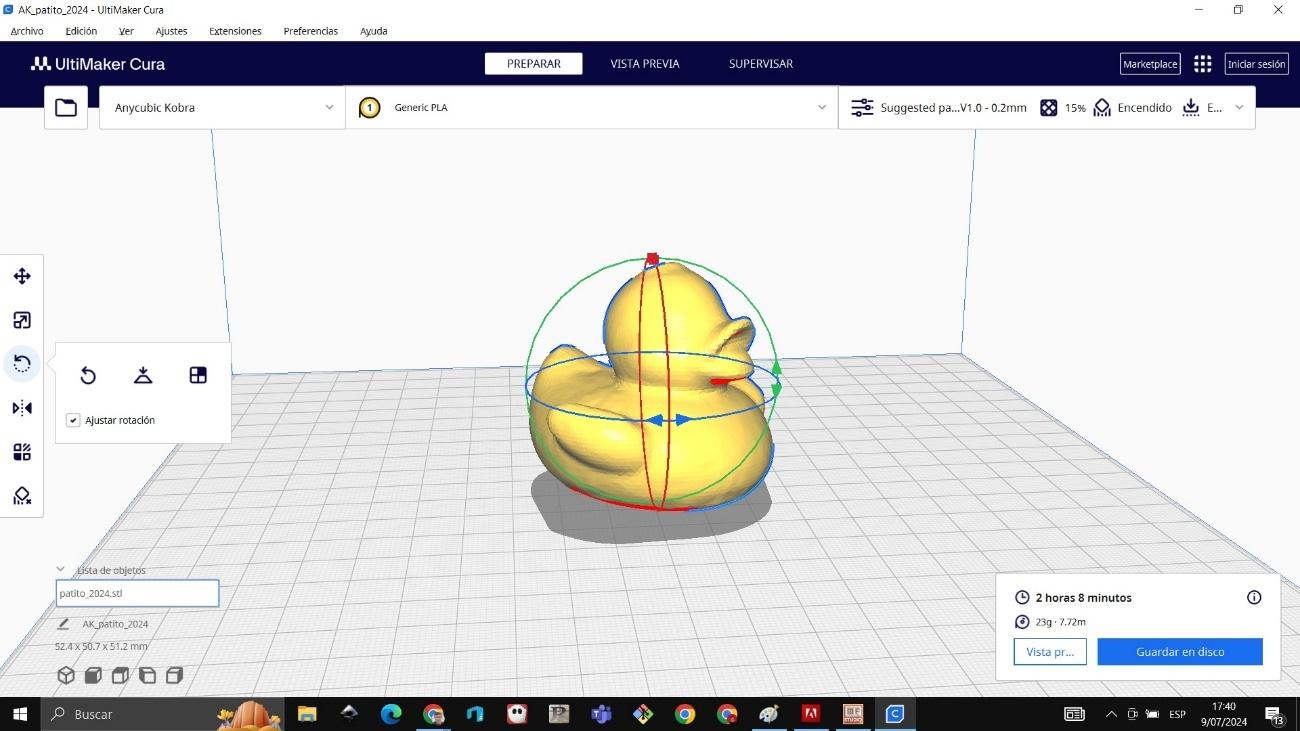
Task: Click the Lay flat icon
Action: 143,375
